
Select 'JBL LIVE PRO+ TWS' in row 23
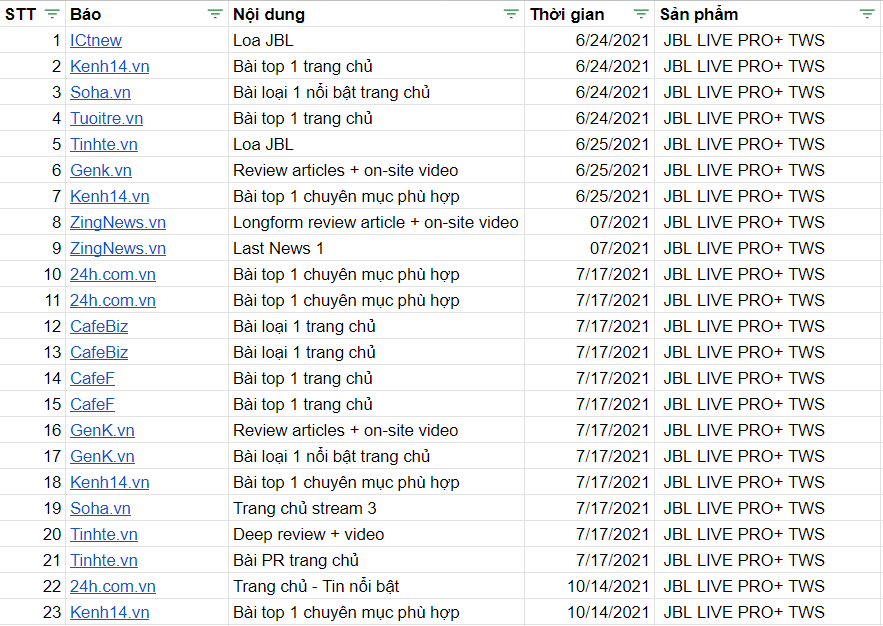click(x=769, y=612)
